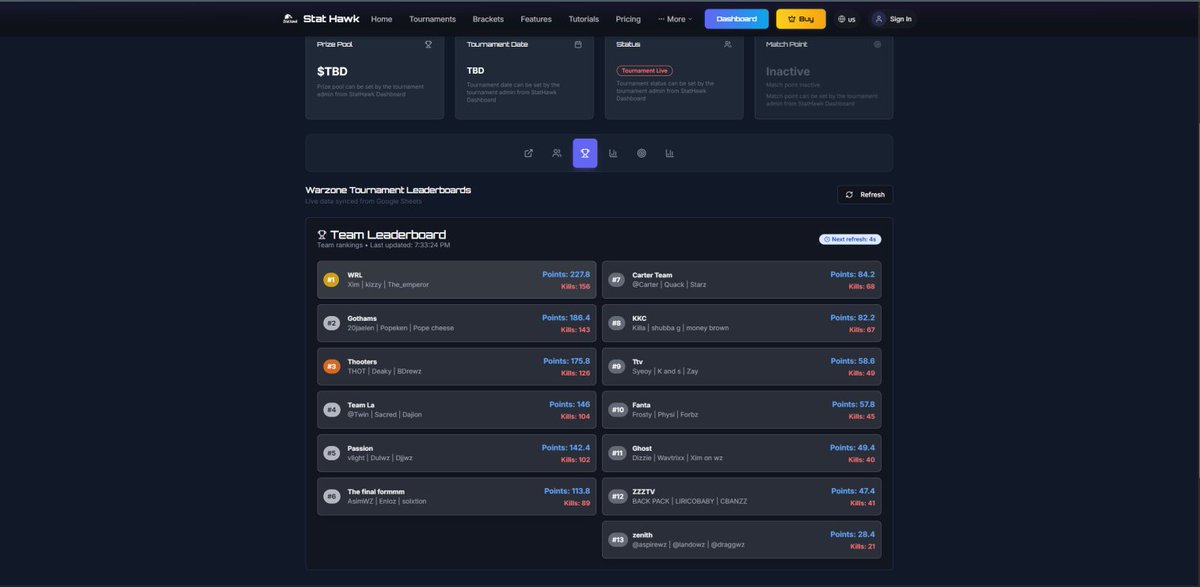Click the calendar icon on Tournament Date card
Viewport: 1200px width, 587px height.
pyautogui.click(x=575, y=42)
